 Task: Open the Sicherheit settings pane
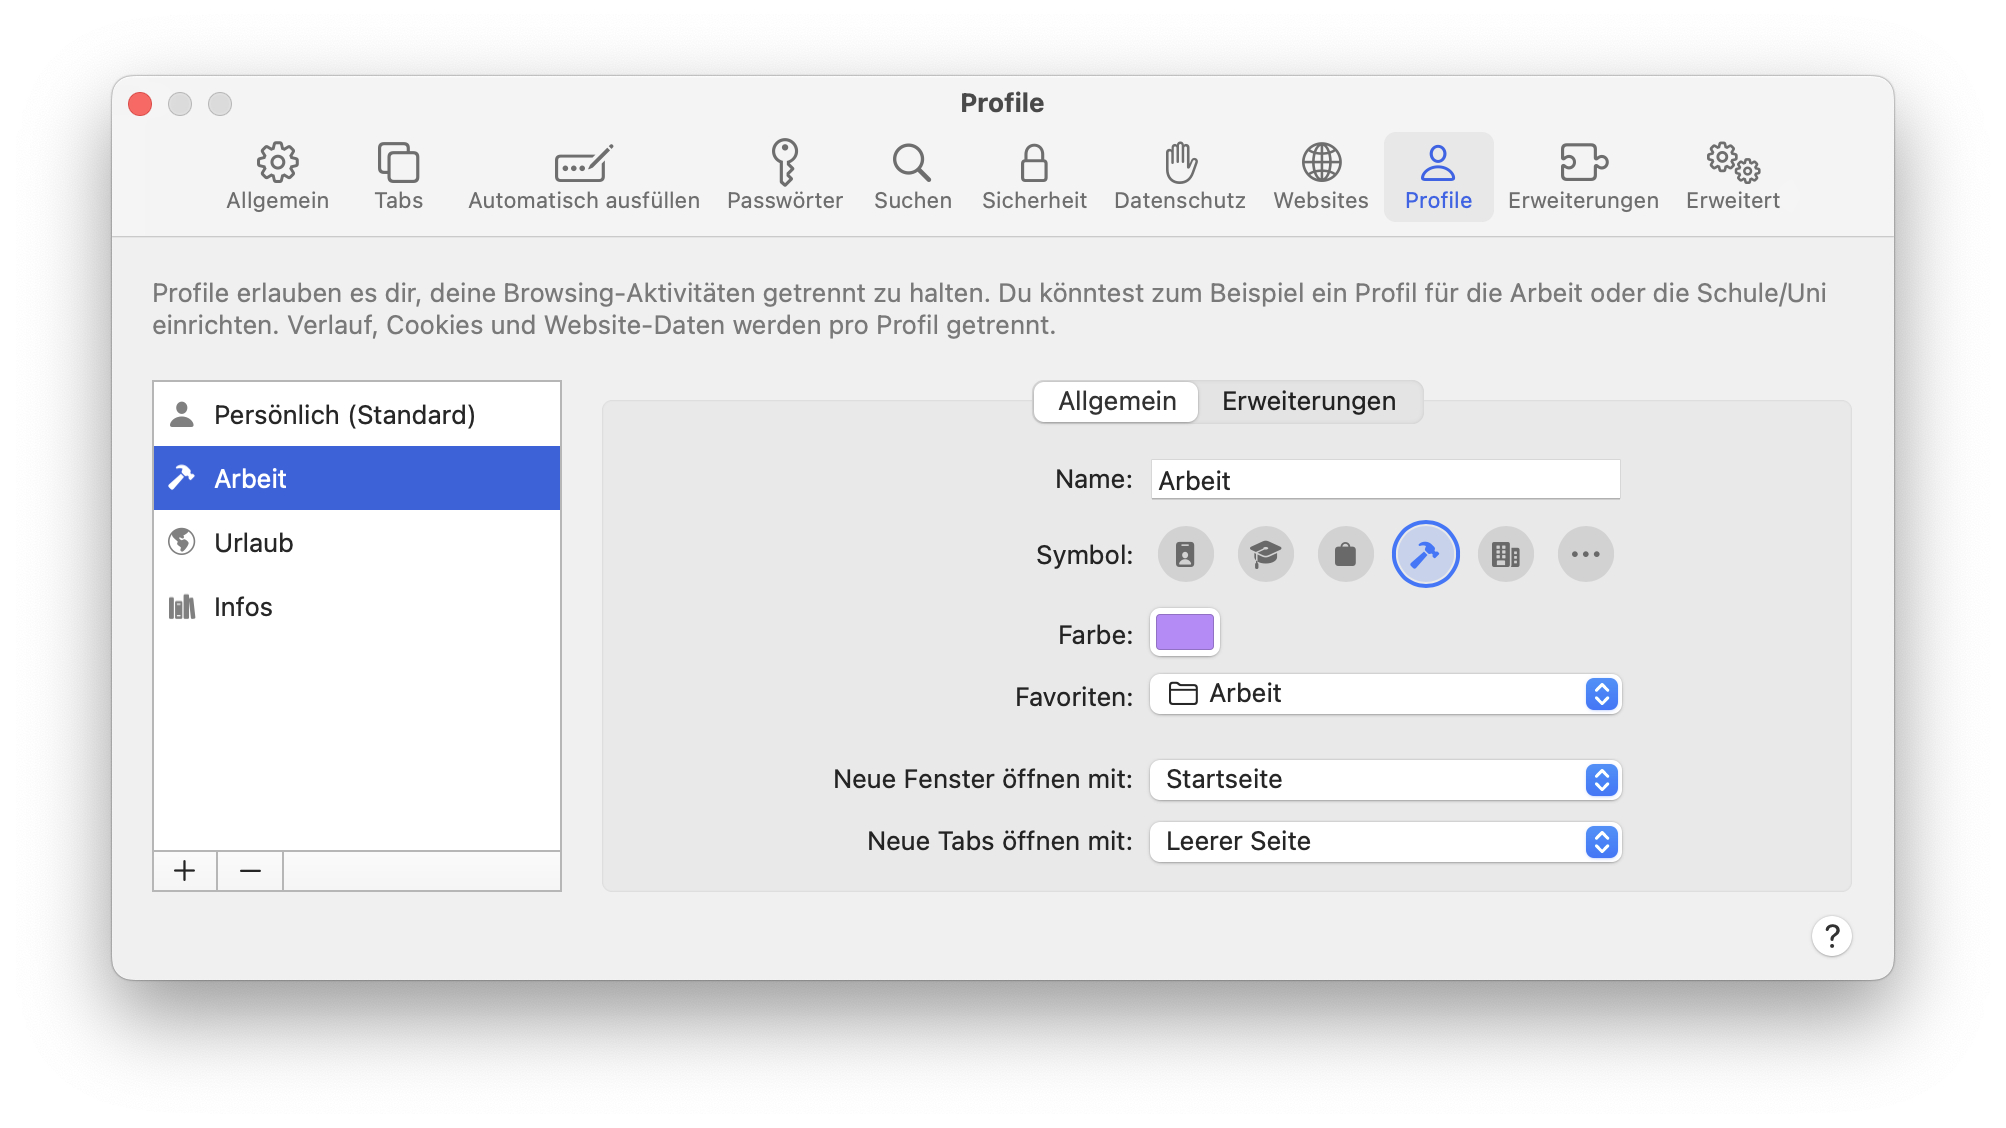(x=1034, y=175)
